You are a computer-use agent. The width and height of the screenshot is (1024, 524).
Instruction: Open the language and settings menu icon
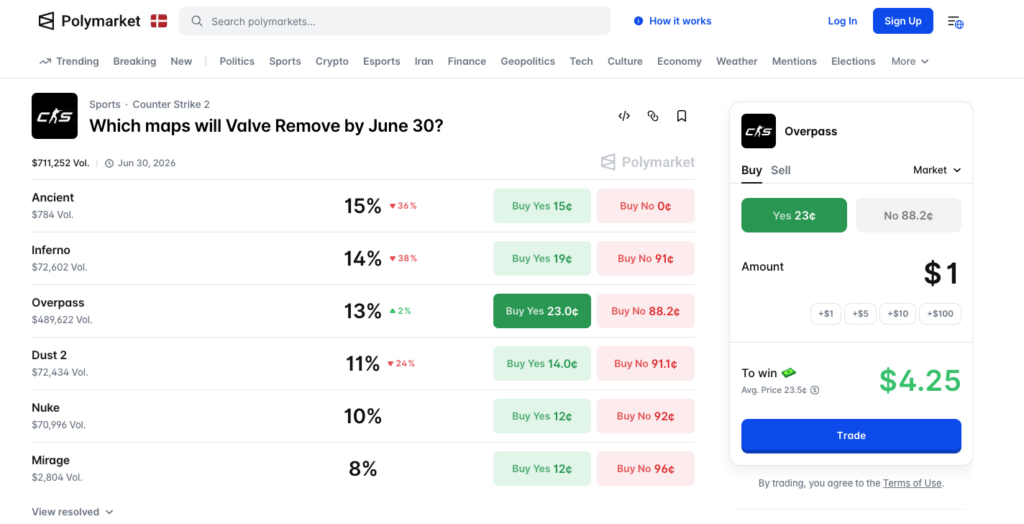[x=955, y=22]
